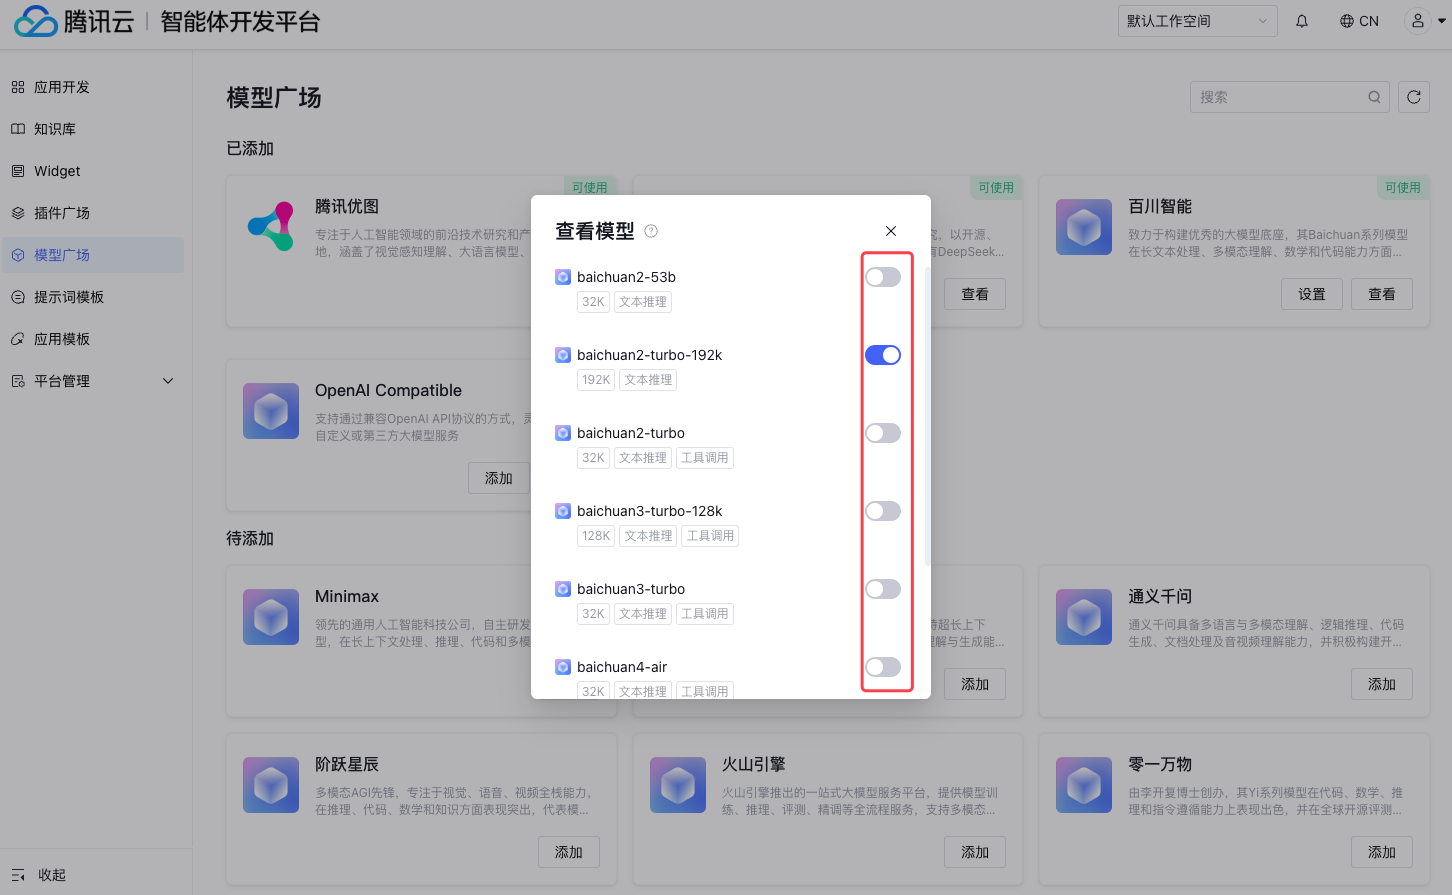
Task: Click the baichuan4-air model name
Action: [622, 667]
